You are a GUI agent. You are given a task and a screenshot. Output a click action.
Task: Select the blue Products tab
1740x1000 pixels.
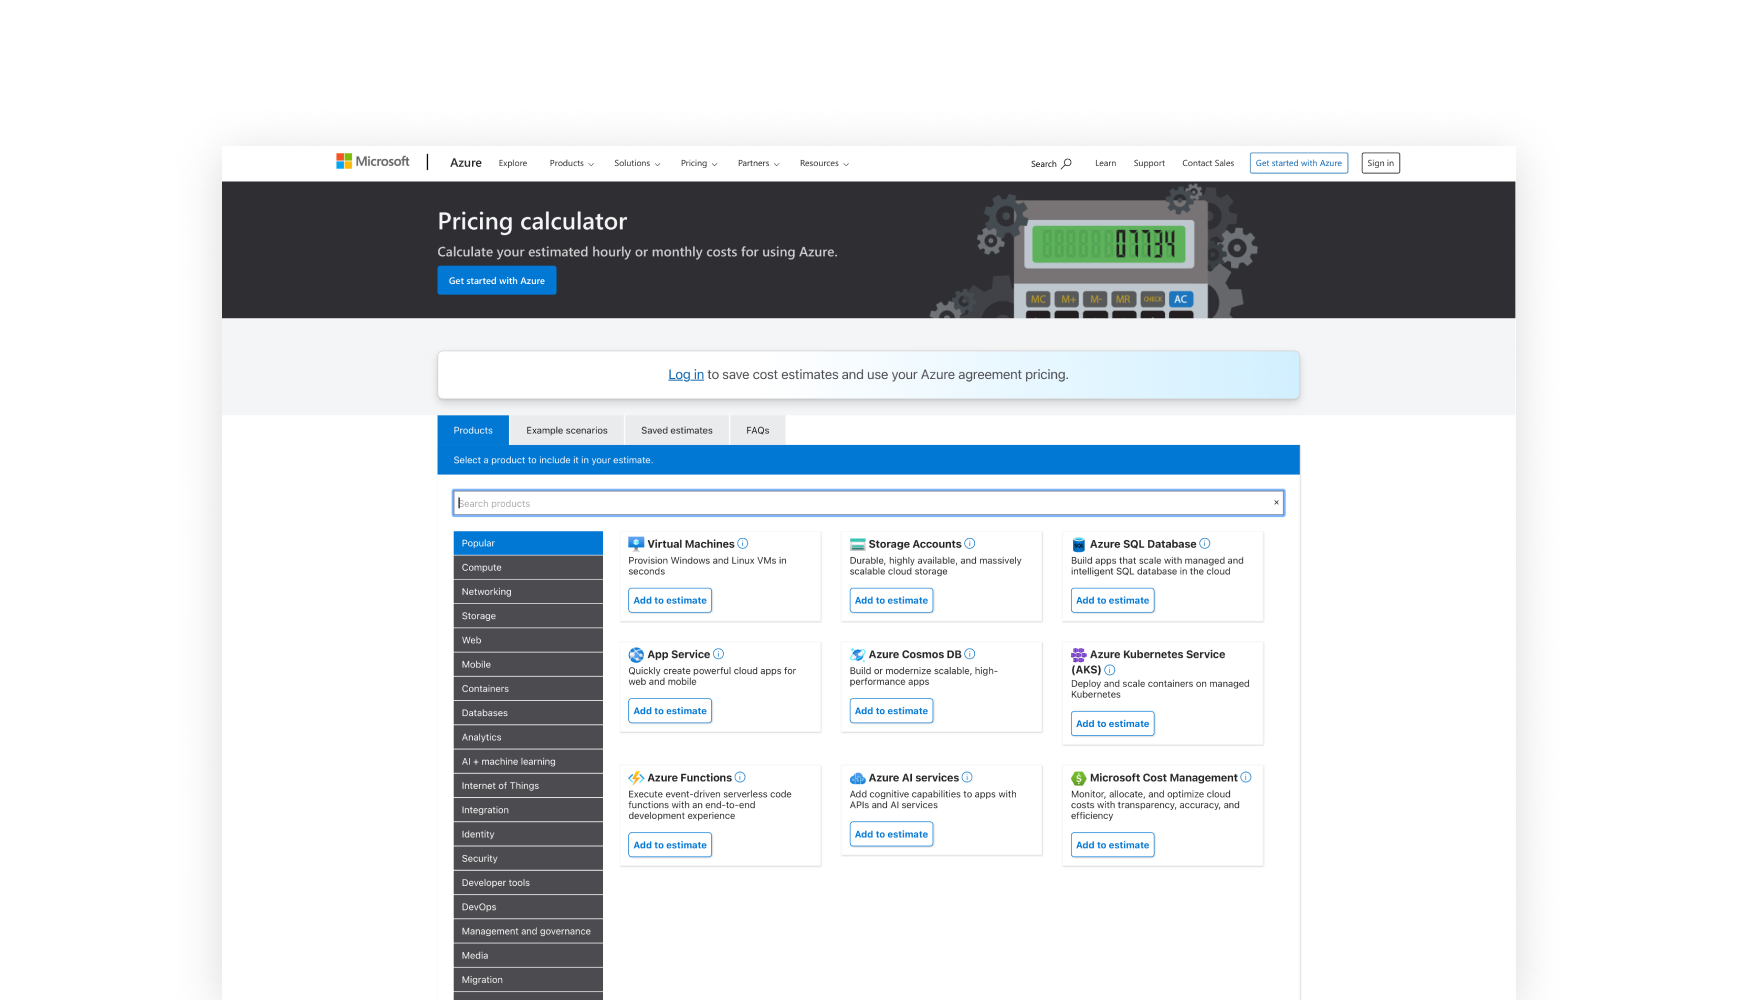[x=473, y=430]
